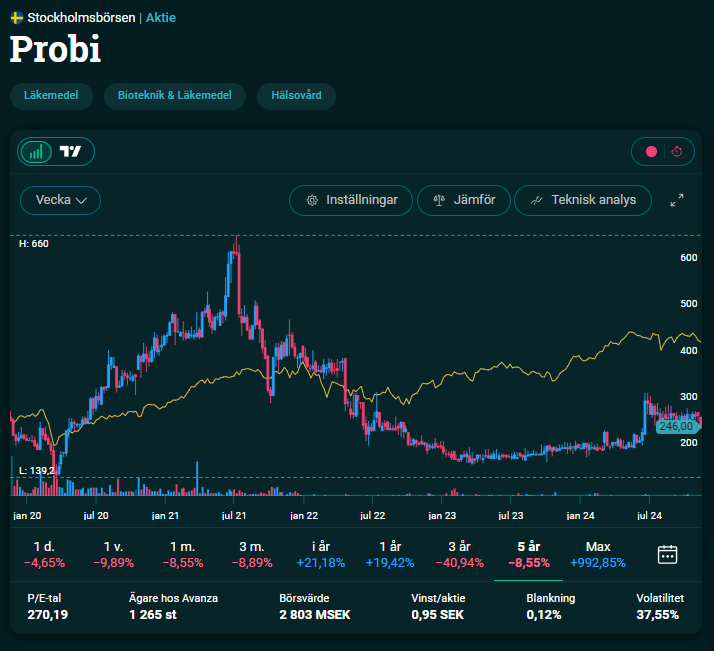Viewport: 714px width, 651px height.
Task: Toggle the red live streaming dot
Action: pos(651,152)
